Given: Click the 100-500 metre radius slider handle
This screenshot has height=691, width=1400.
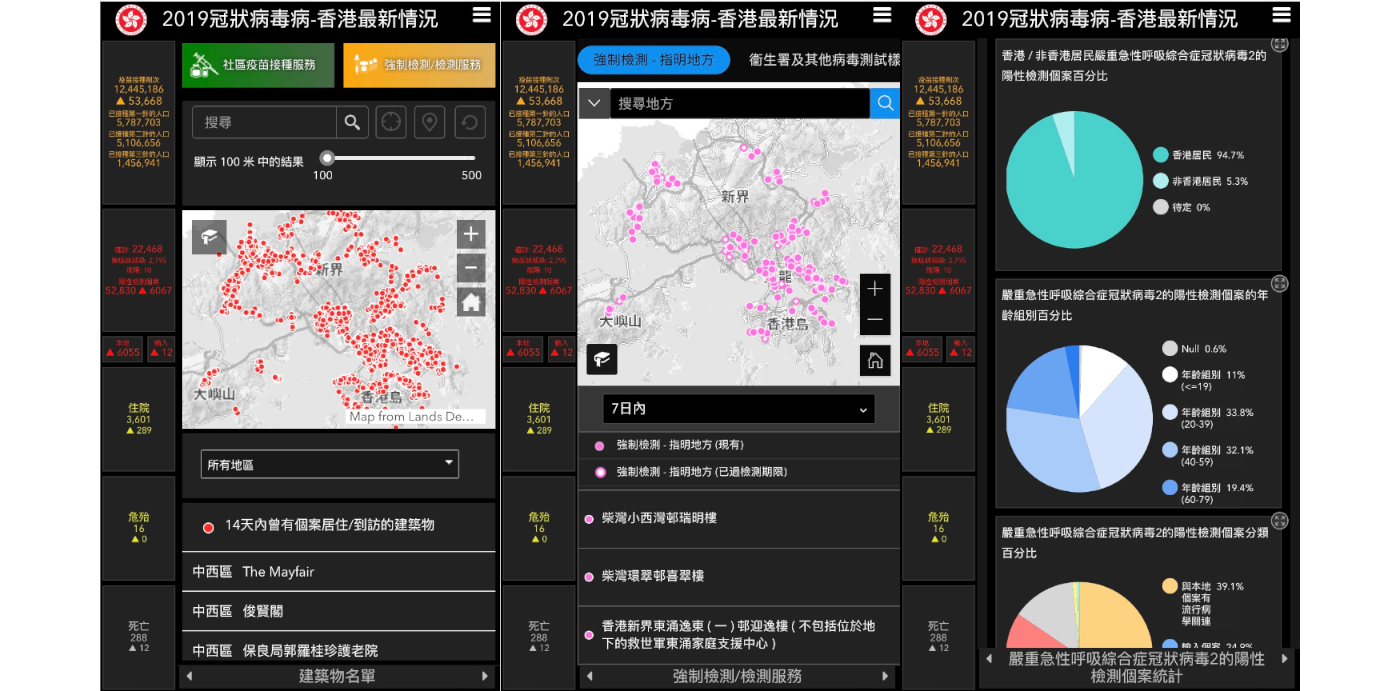Looking at the screenshot, I should [x=327, y=158].
